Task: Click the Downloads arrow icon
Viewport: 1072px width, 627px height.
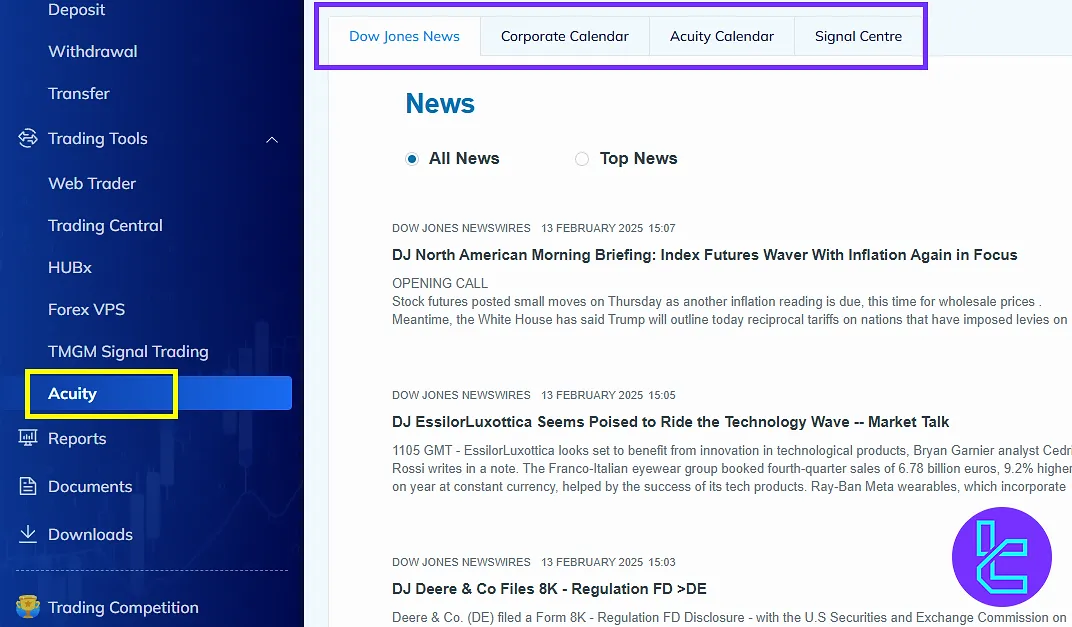Action: click(28, 534)
